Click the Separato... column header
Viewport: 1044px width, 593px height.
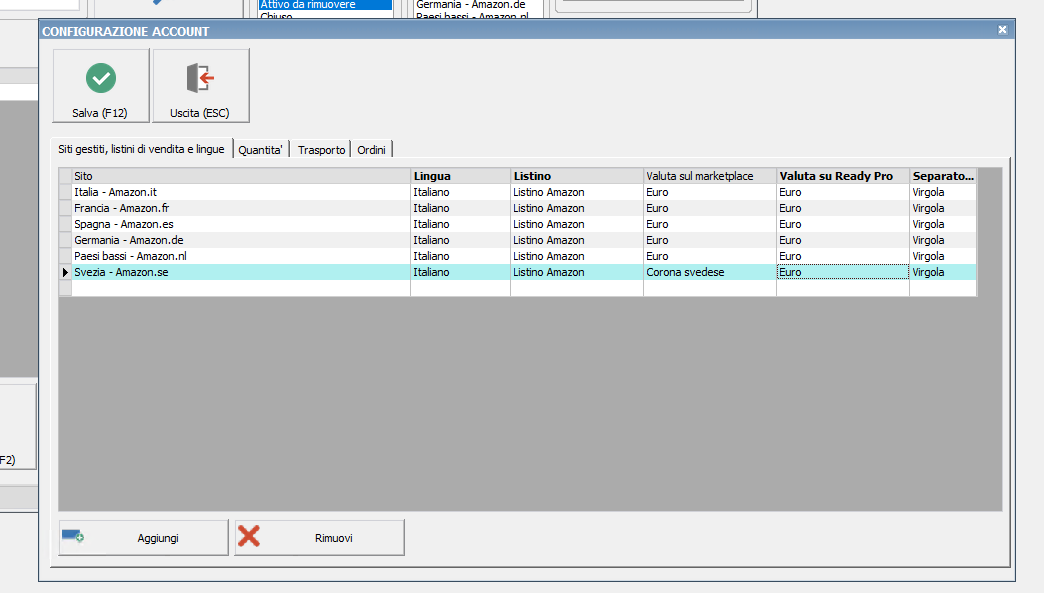(943, 176)
